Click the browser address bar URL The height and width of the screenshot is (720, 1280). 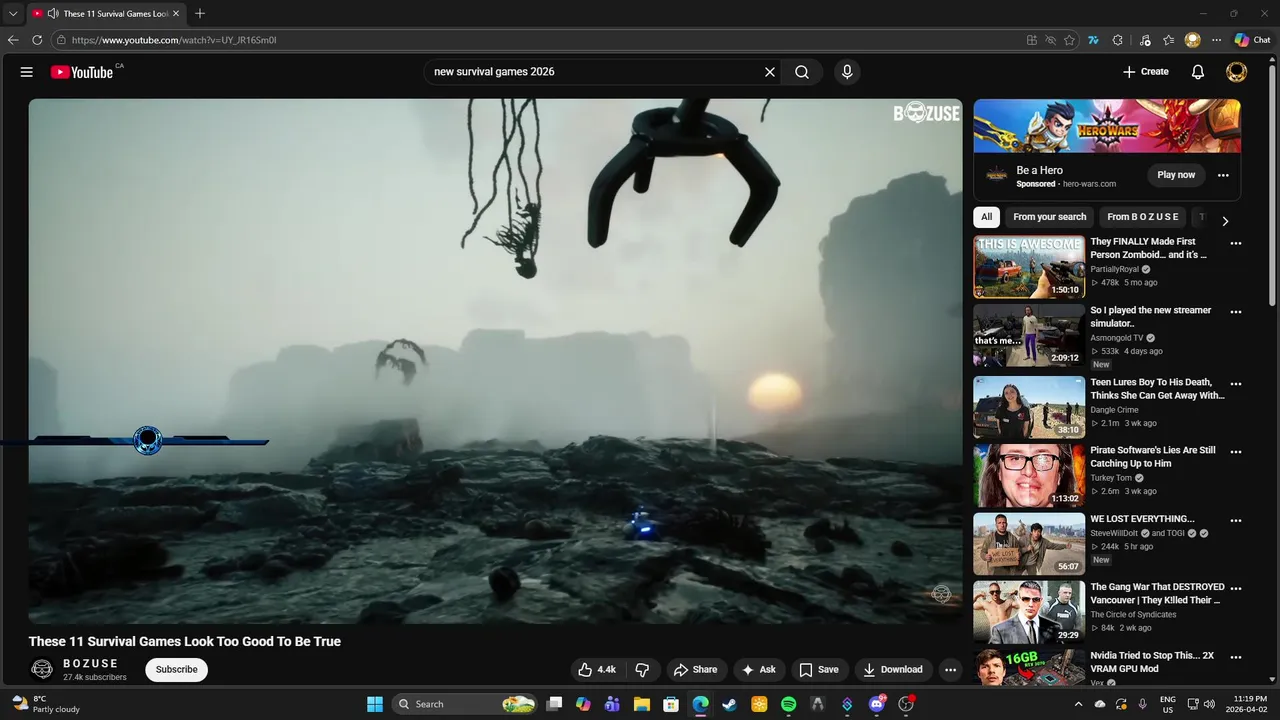(x=174, y=40)
